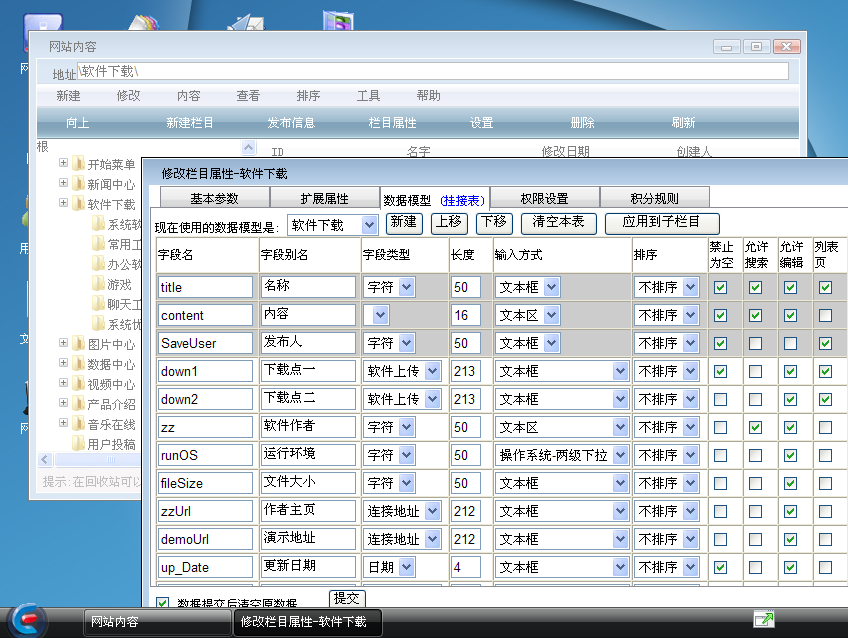
Task: Expand the 开始菜单 tree node
Action: tap(63, 163)
